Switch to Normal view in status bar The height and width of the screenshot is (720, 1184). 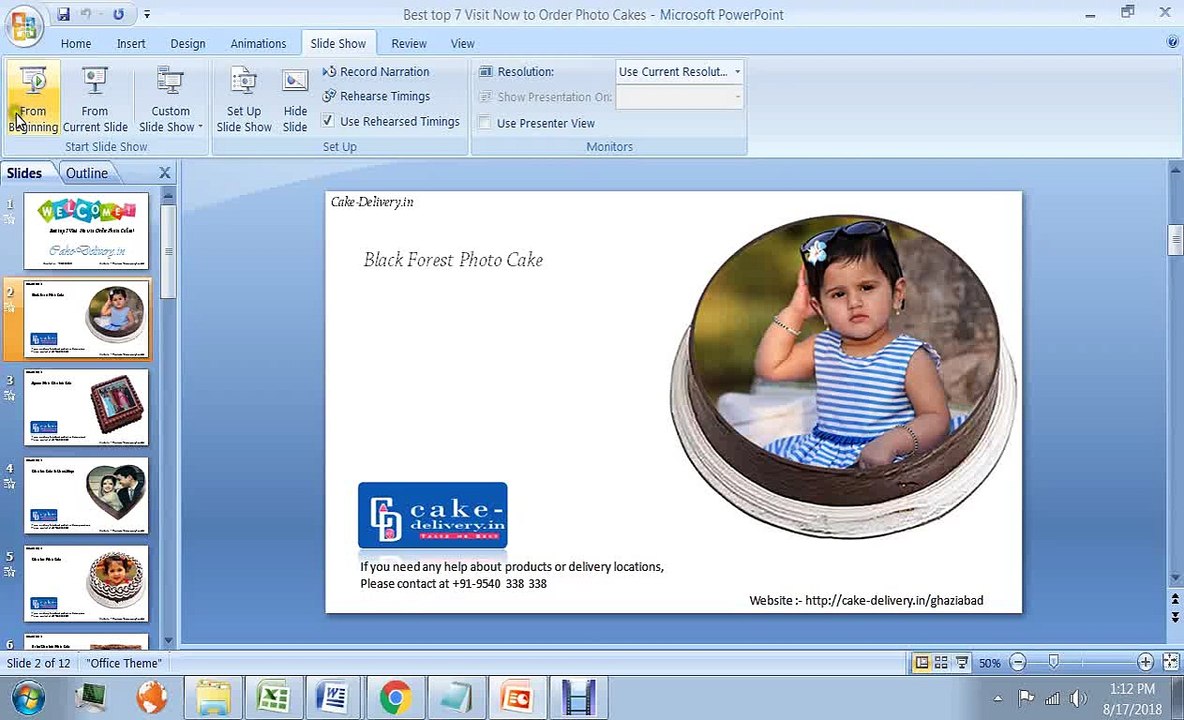coord(921,663)
